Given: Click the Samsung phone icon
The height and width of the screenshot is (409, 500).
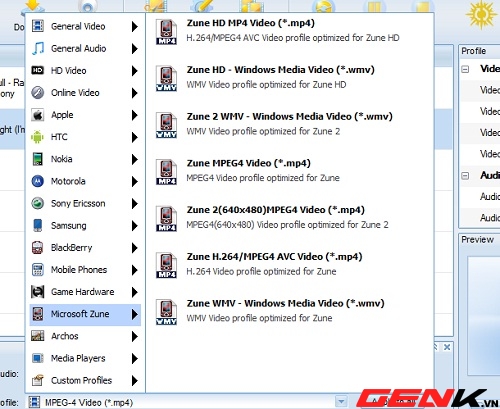Looking at the screenshot, I should pos(38,225).
